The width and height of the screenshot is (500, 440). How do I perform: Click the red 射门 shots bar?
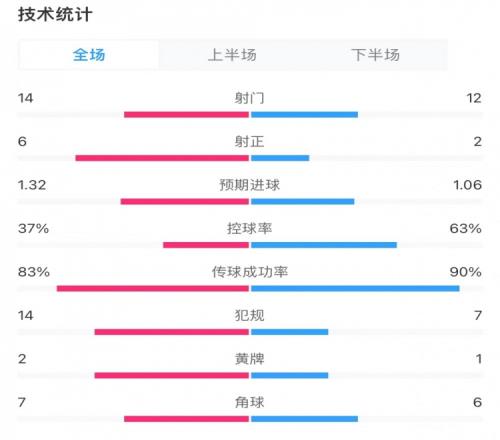pyautogui.click(x=187, y=115)
